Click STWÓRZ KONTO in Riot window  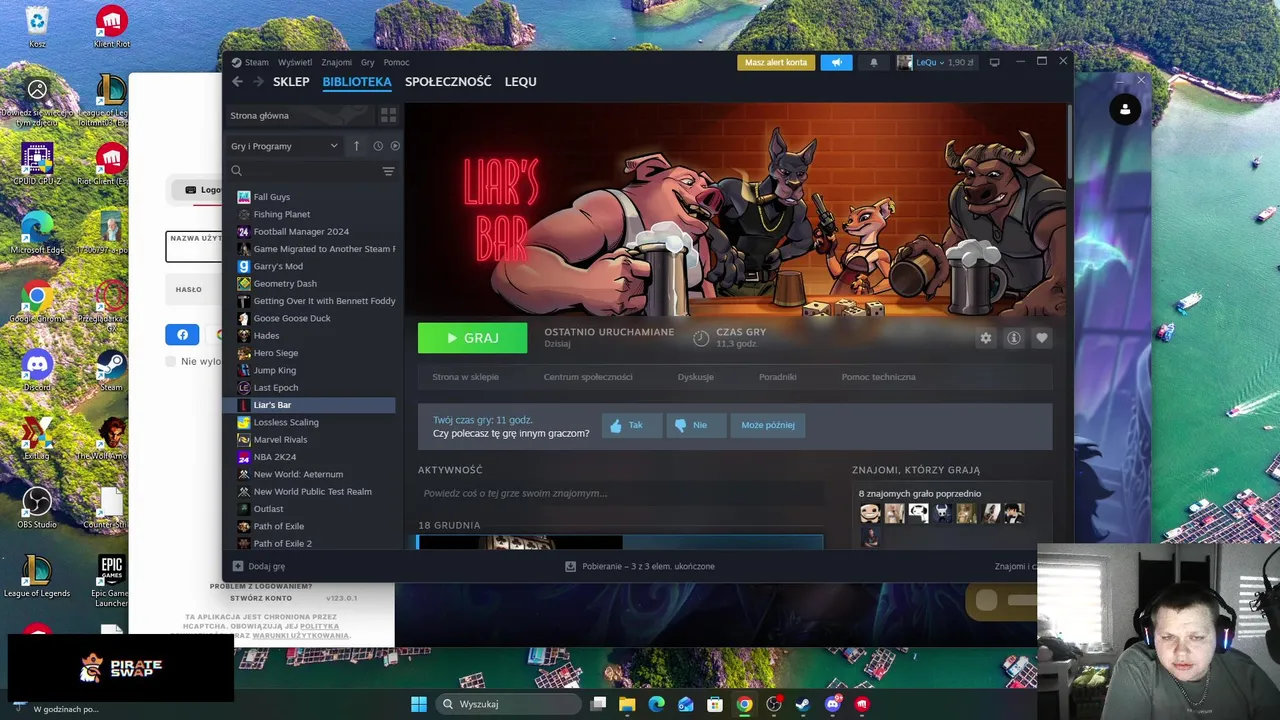(261, 598)
